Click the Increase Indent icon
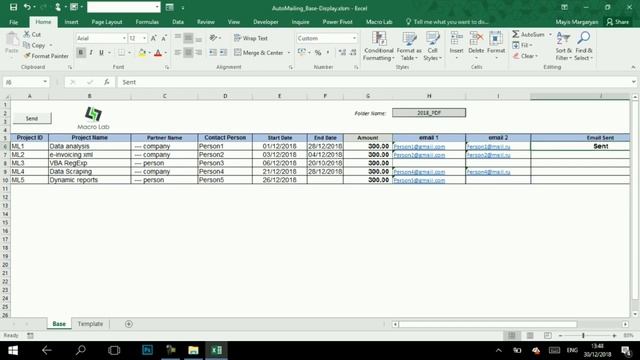 (224, 52)
